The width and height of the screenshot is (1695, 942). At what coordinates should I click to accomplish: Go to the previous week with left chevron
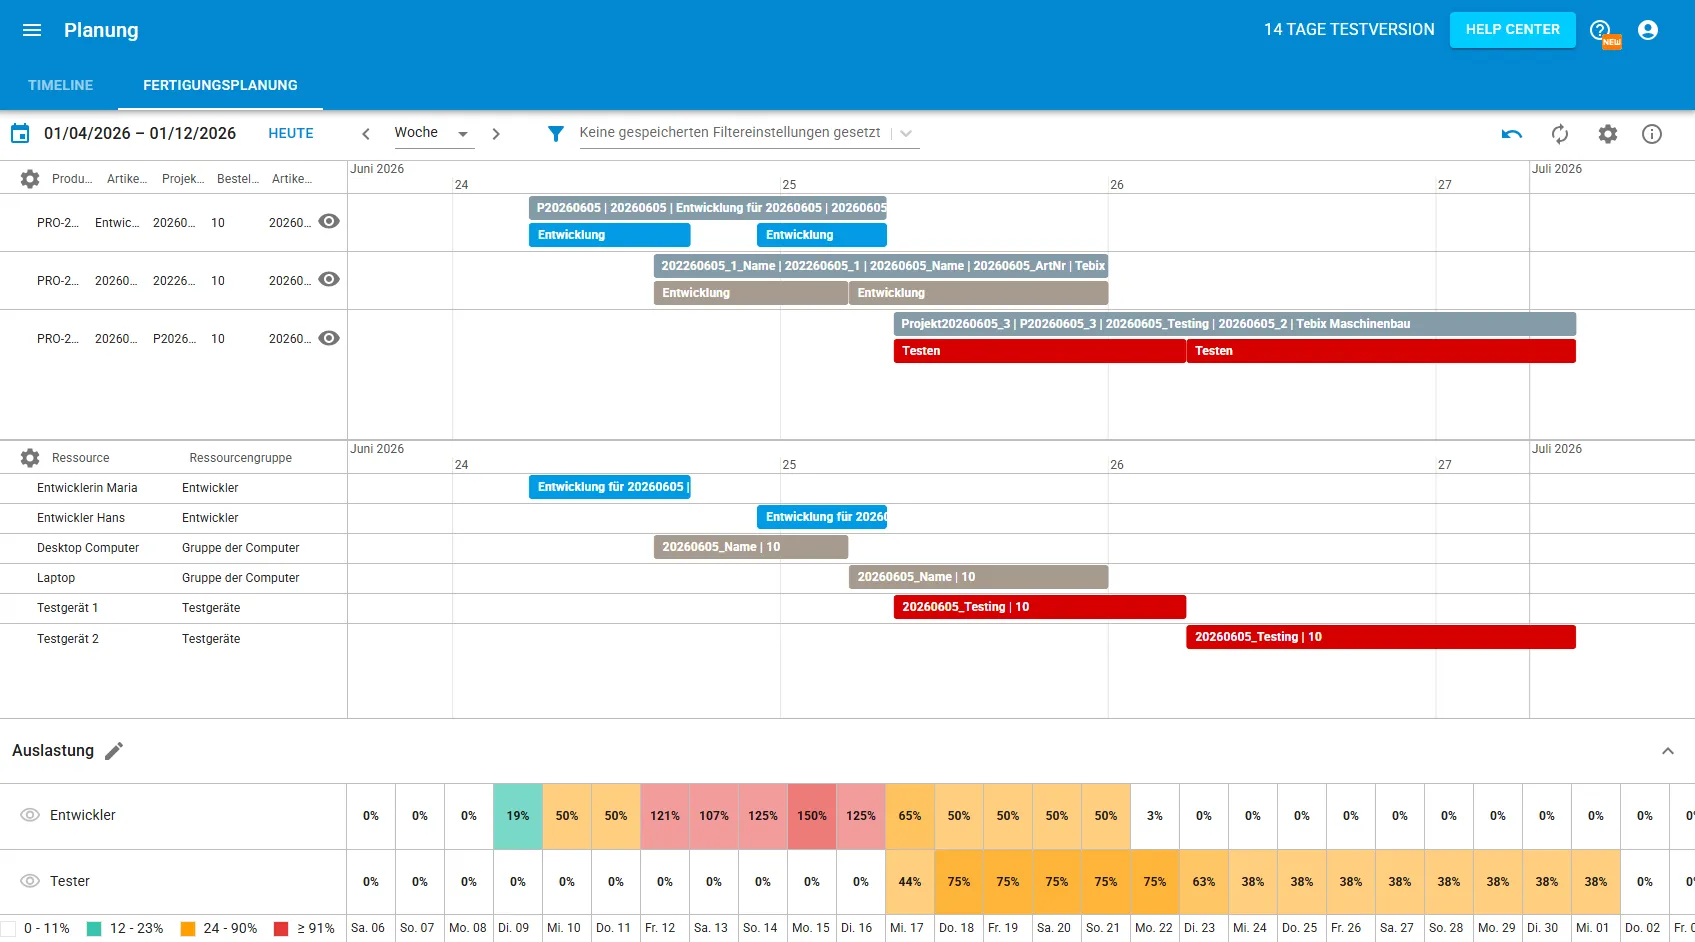(x=366, y=134)
